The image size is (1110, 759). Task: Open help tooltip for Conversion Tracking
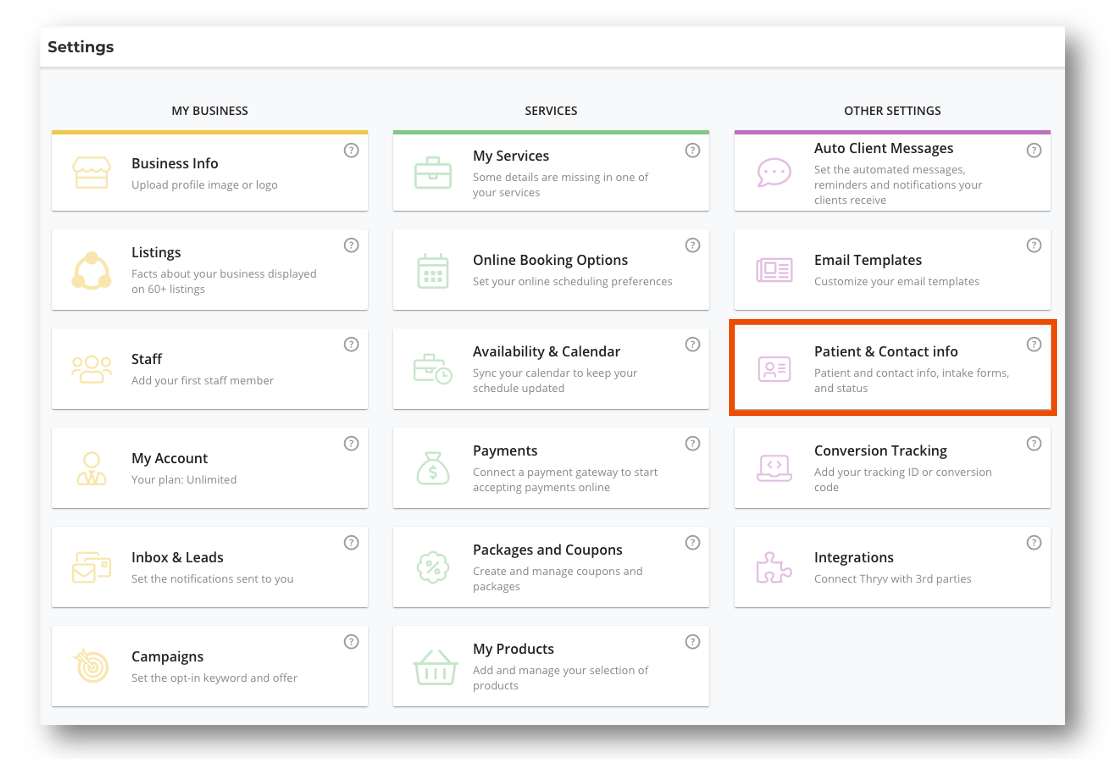(x=1034, y=443)
